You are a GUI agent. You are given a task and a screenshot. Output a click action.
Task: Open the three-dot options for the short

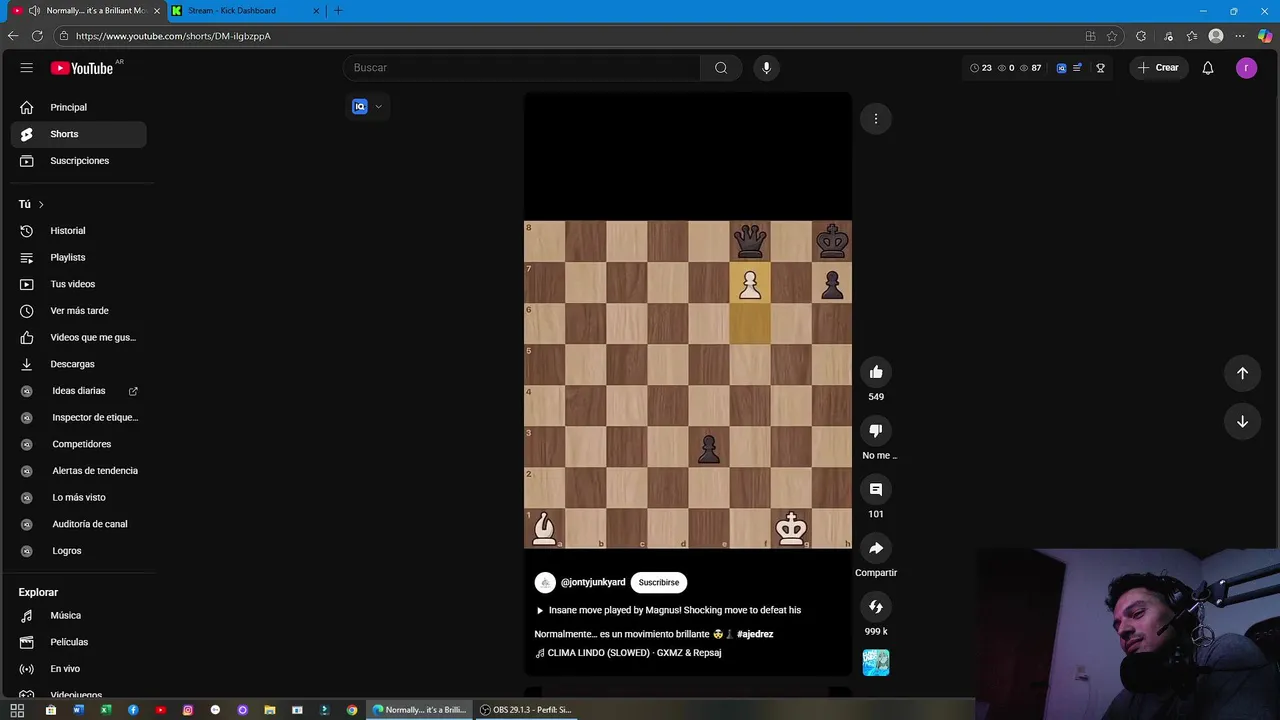(876, 119)
